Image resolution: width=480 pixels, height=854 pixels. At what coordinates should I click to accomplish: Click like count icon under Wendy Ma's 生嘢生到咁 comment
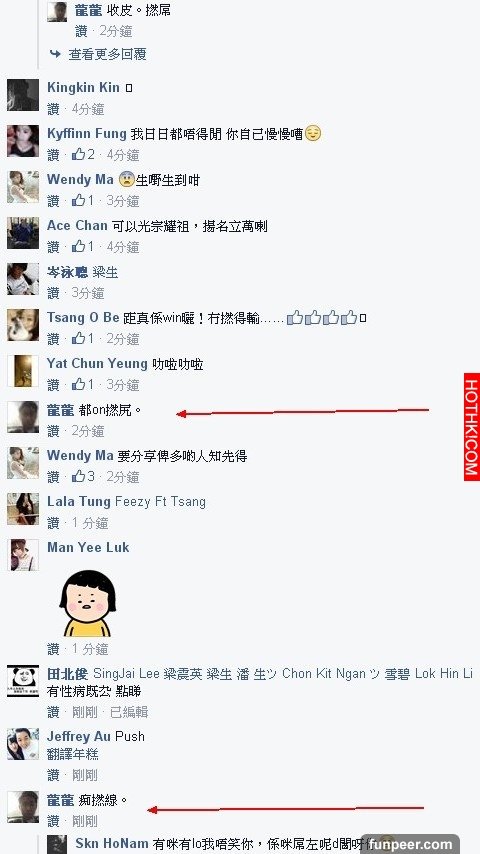point(78,201)
